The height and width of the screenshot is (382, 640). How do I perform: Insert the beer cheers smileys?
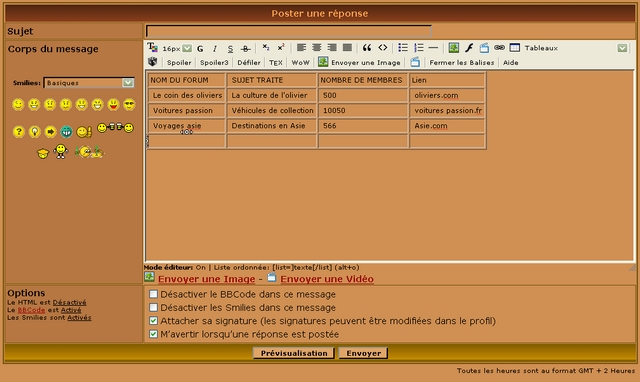(116, 128)
